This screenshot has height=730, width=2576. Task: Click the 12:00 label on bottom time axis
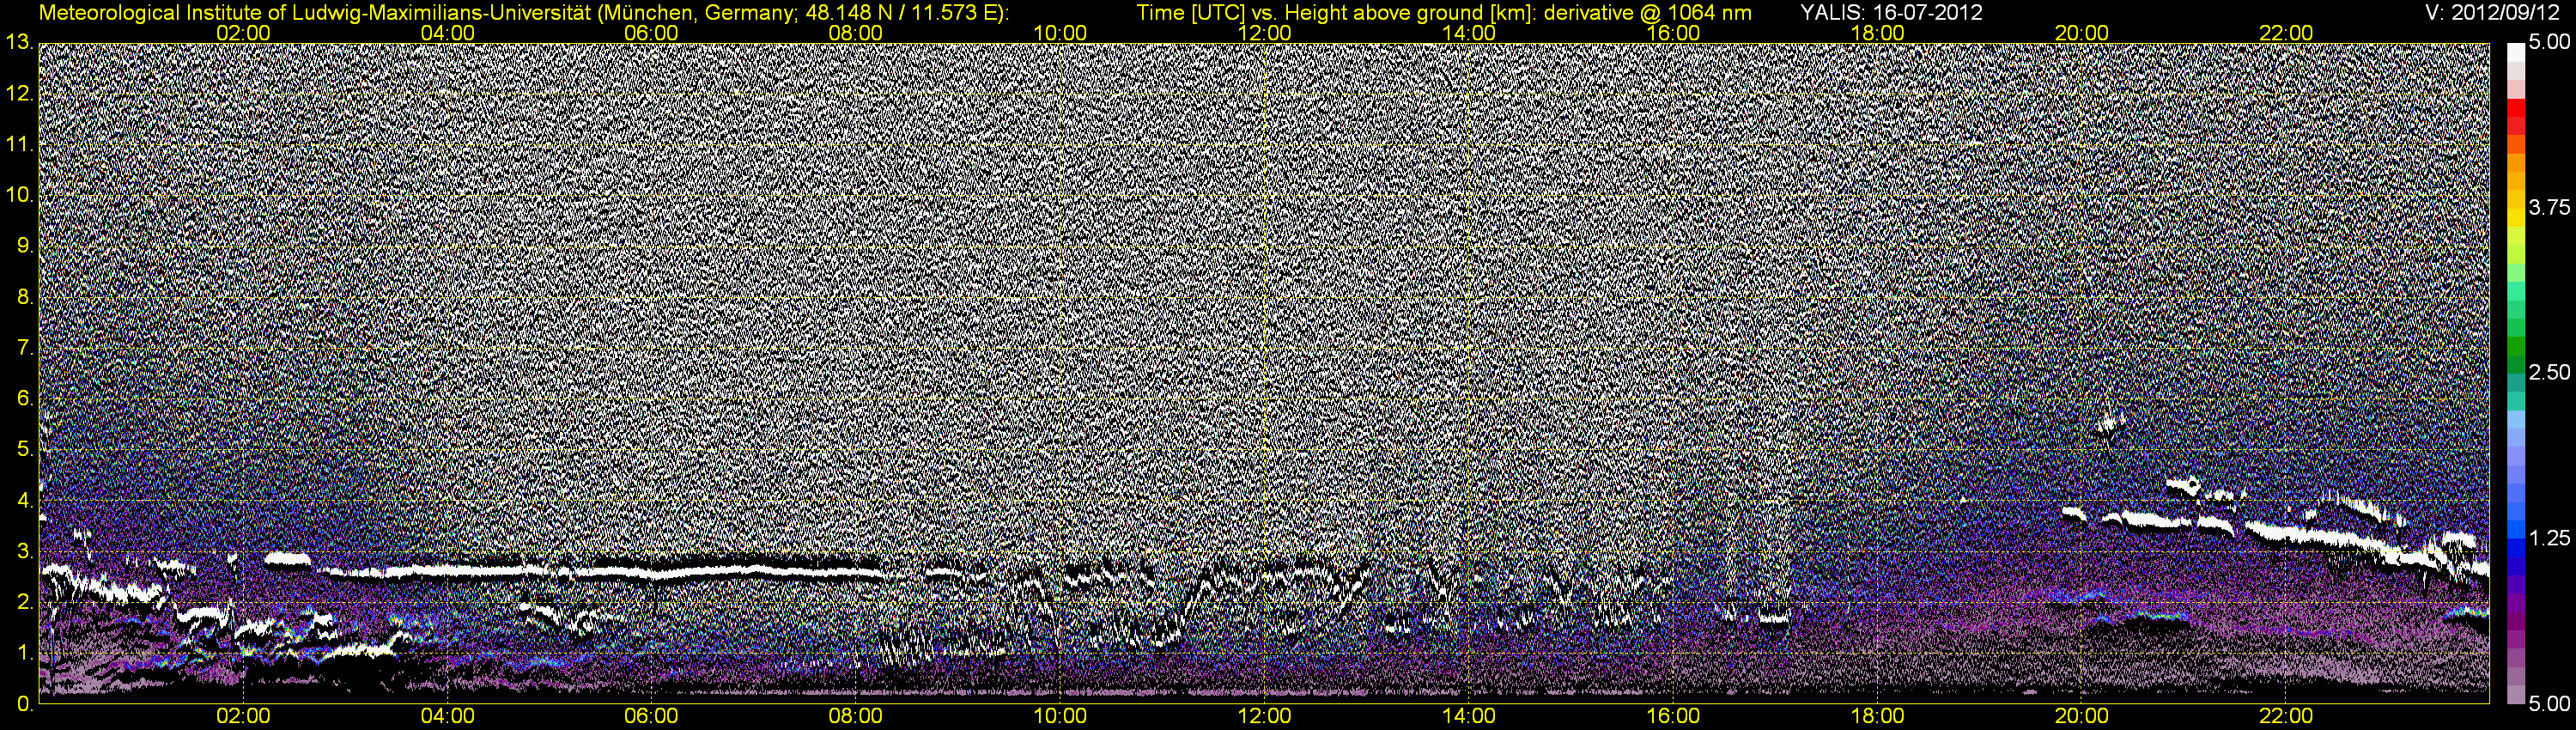click(1264, 716)
